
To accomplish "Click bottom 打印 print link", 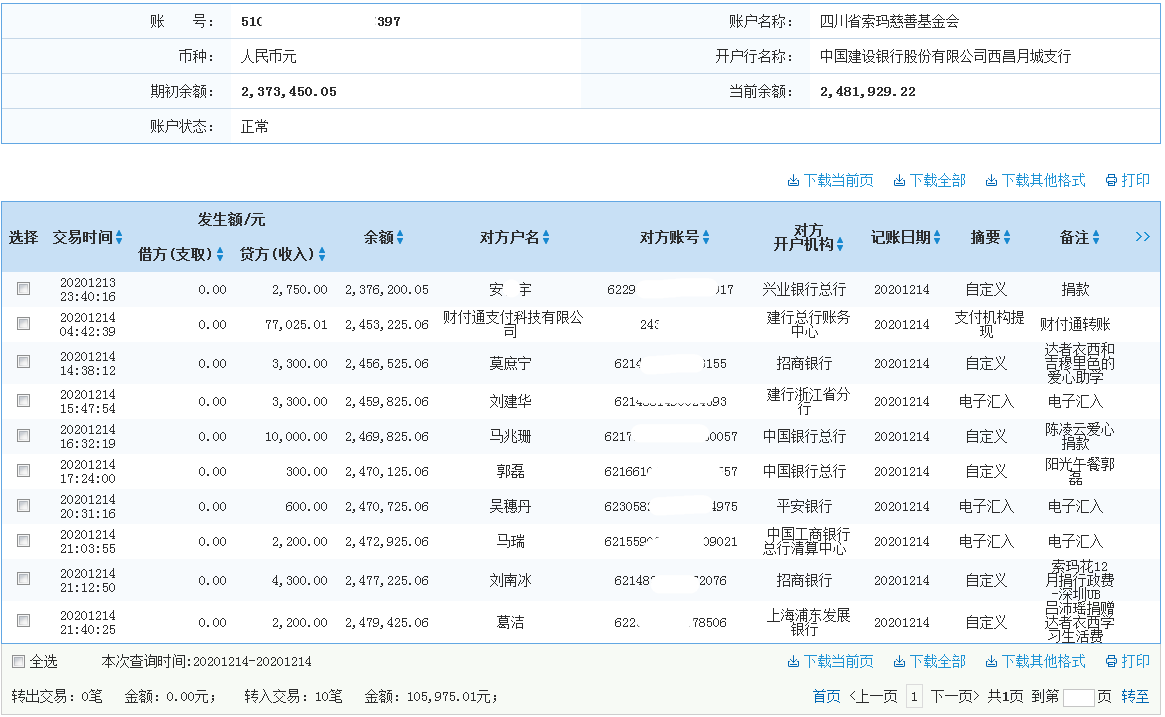I will tap(1128, 661).
